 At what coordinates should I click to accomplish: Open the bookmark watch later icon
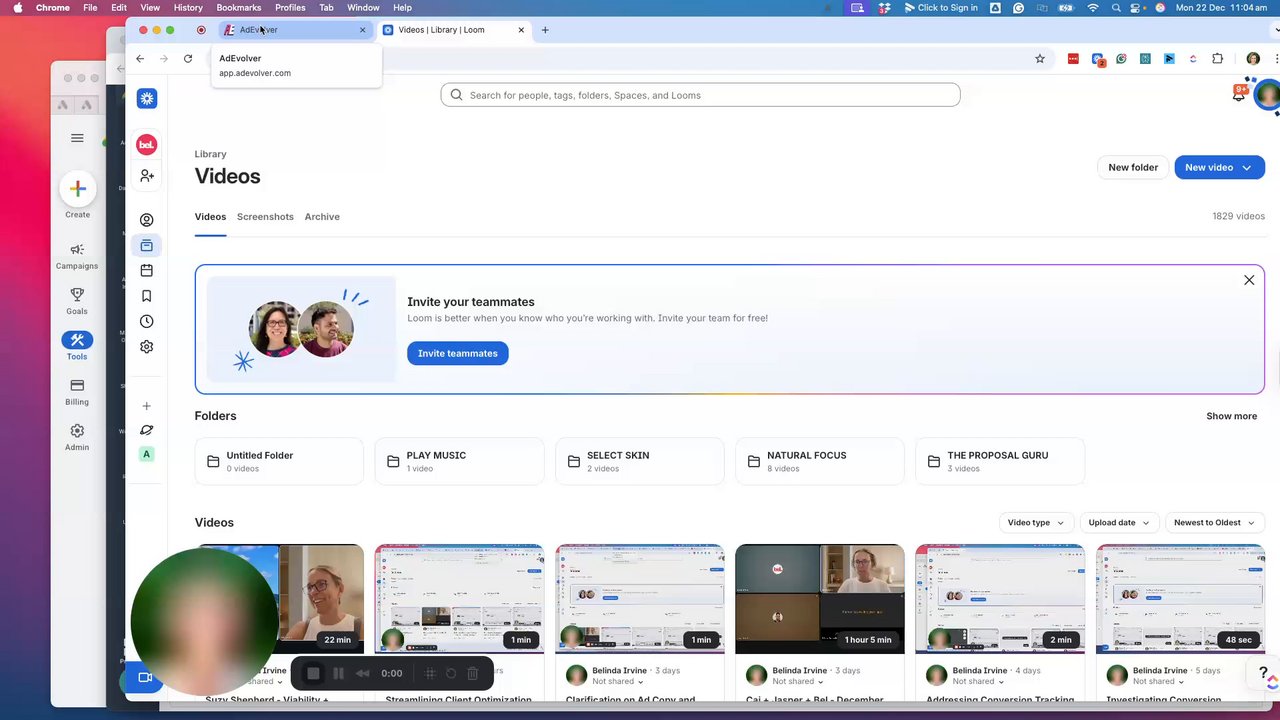[x=147, y=296]
